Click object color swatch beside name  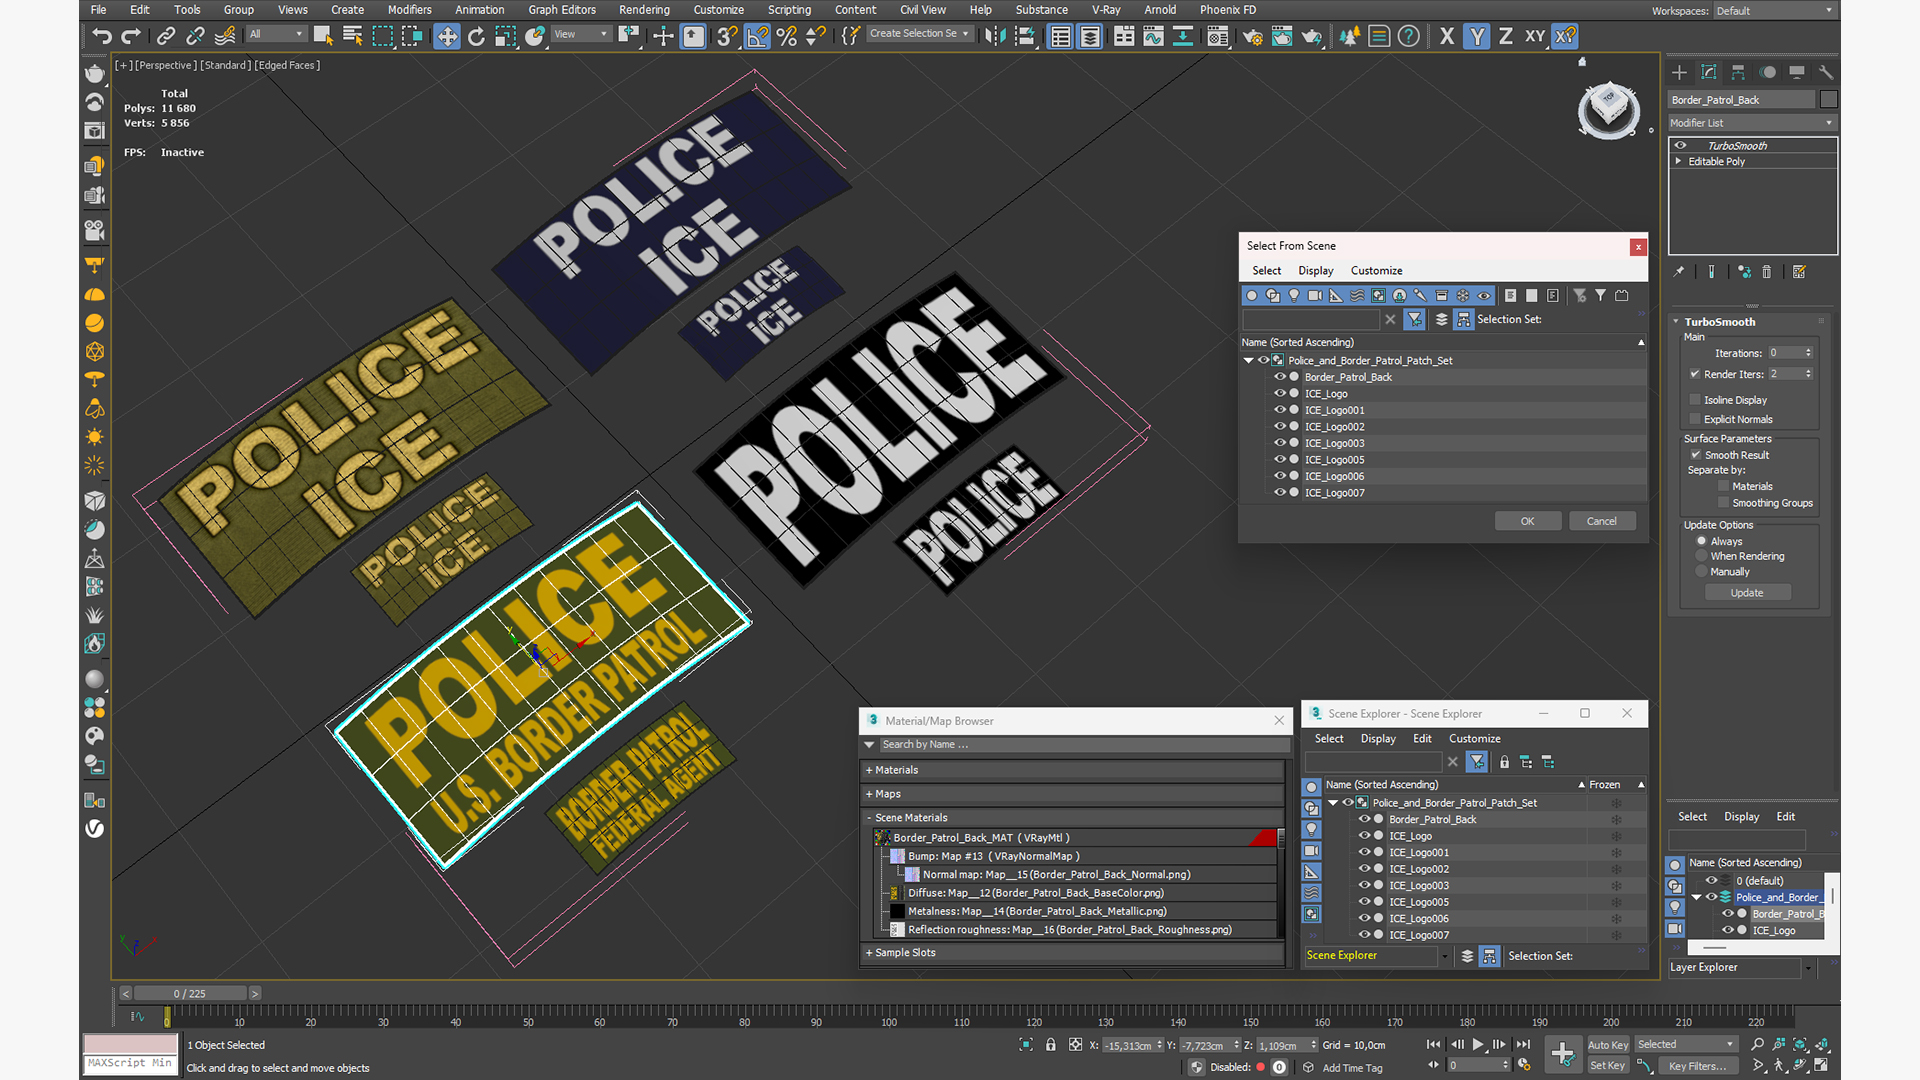(1829, 99)
